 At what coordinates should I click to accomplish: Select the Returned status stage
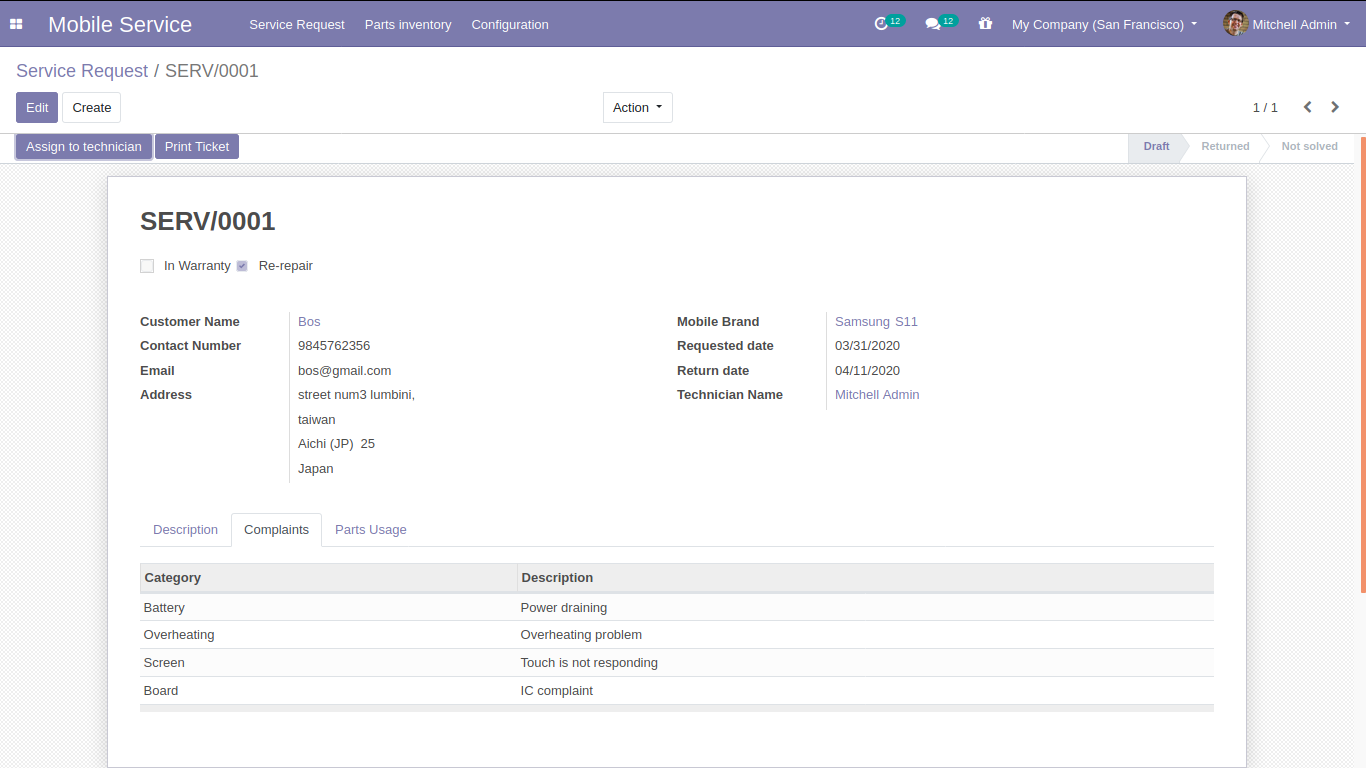coord(1225,147)
